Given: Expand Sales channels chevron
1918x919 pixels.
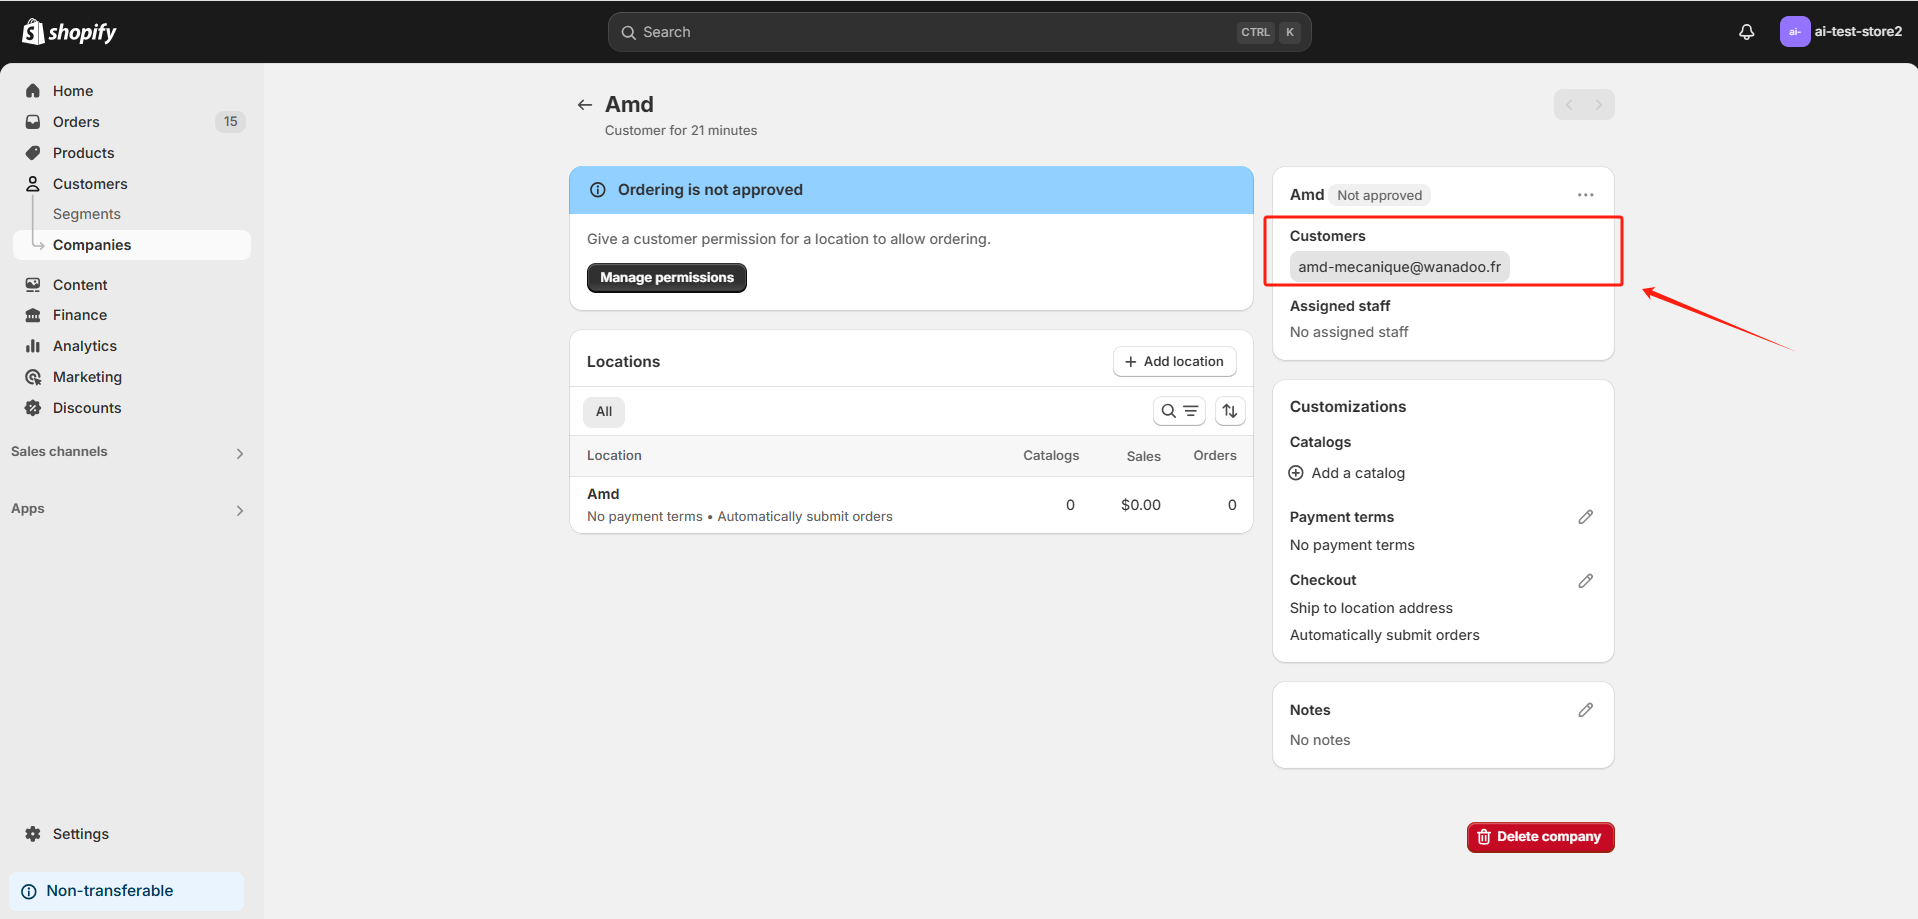Looking at the screenshot, I should tap(240, 453).
